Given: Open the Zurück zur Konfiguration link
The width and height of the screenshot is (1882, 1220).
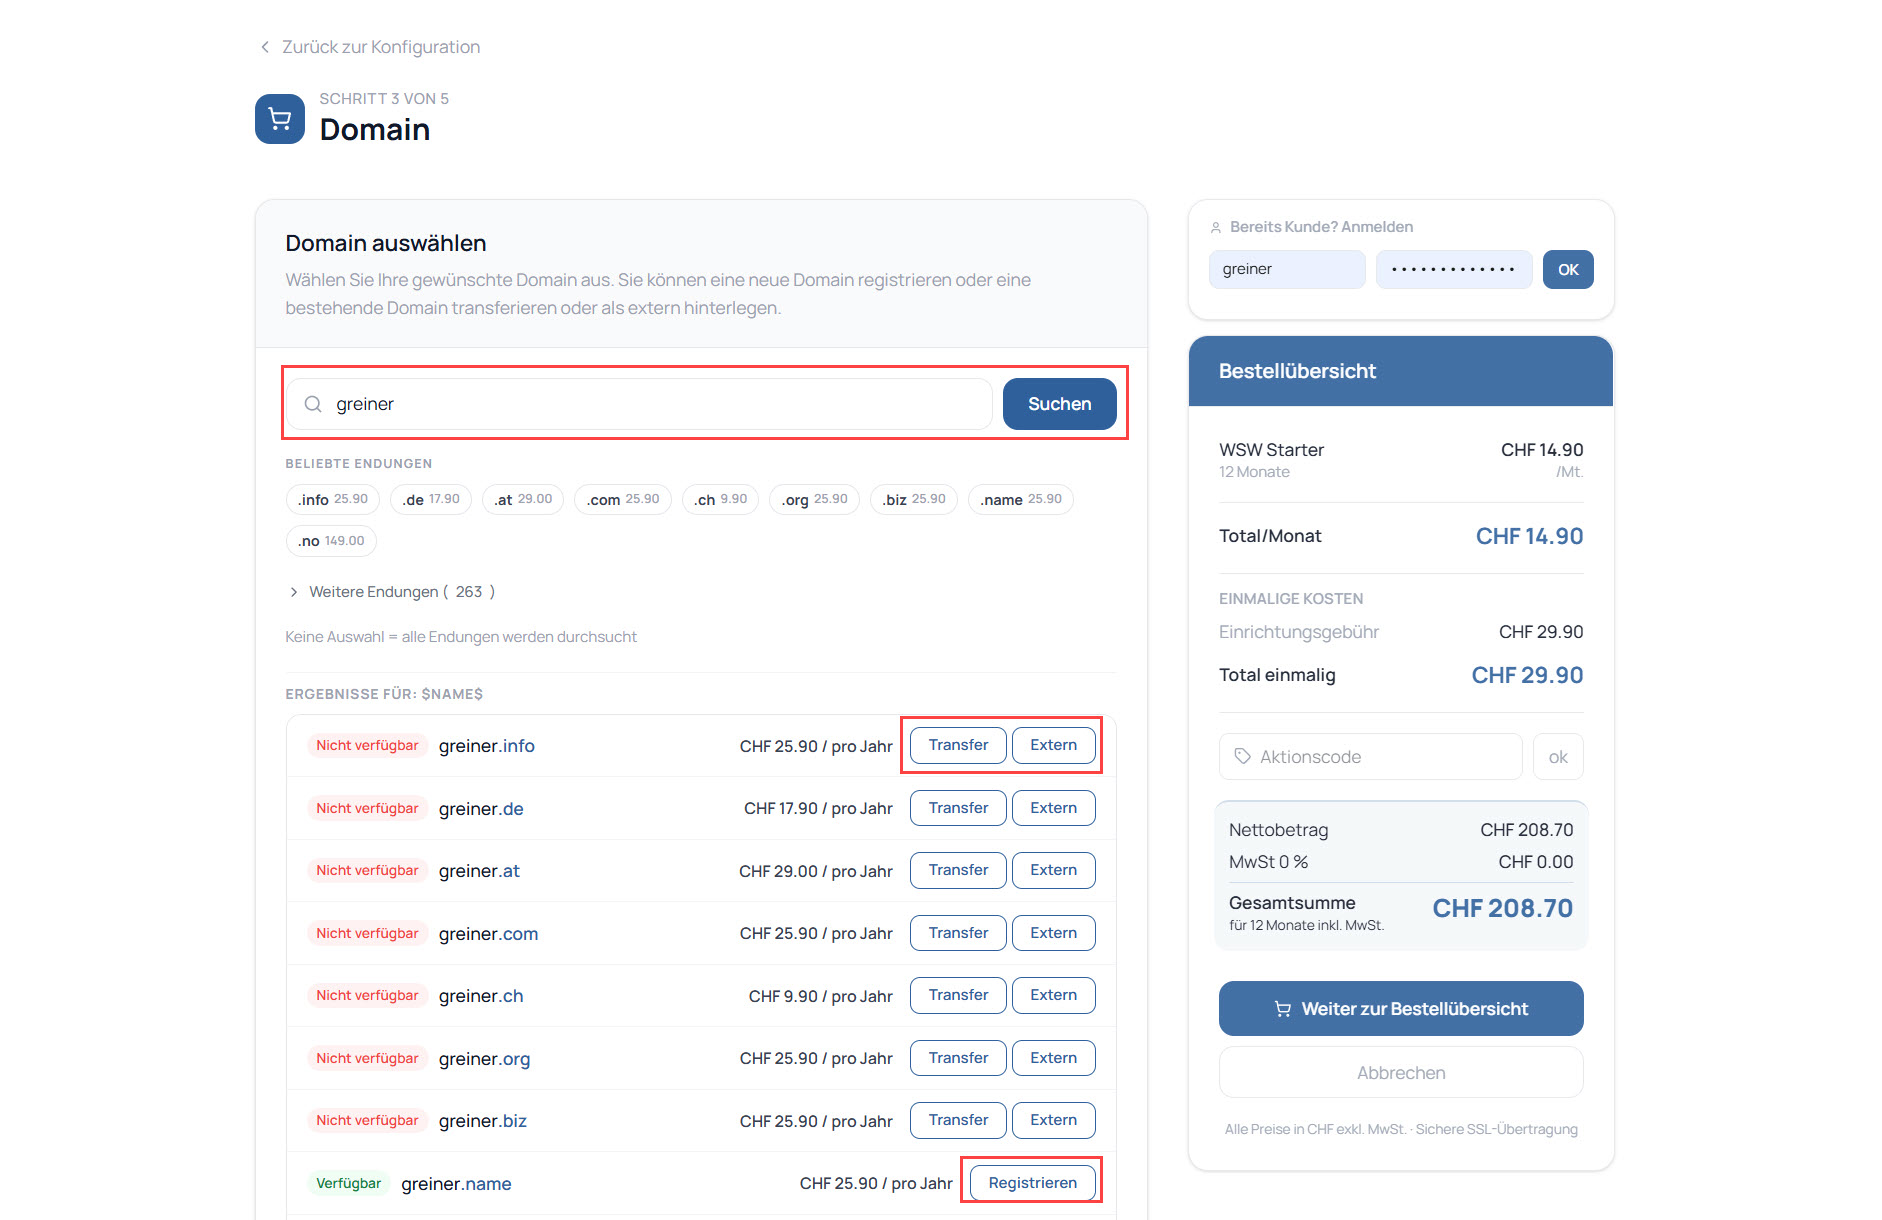Looking at the screenshot, I should [380, 47].
